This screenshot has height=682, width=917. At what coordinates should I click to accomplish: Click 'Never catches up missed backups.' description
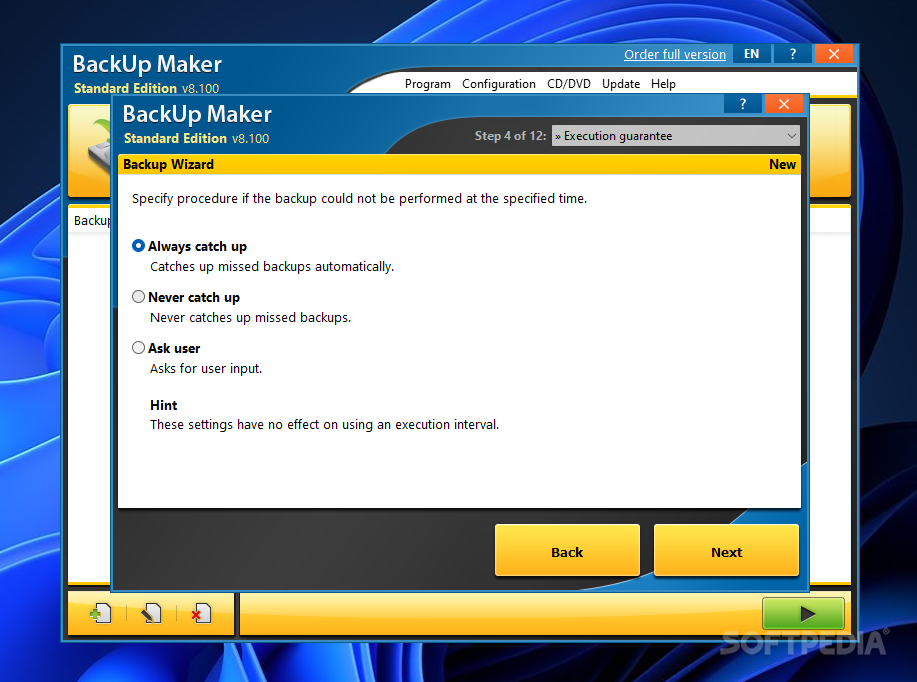pyautogui.click(x=250, y=318)
